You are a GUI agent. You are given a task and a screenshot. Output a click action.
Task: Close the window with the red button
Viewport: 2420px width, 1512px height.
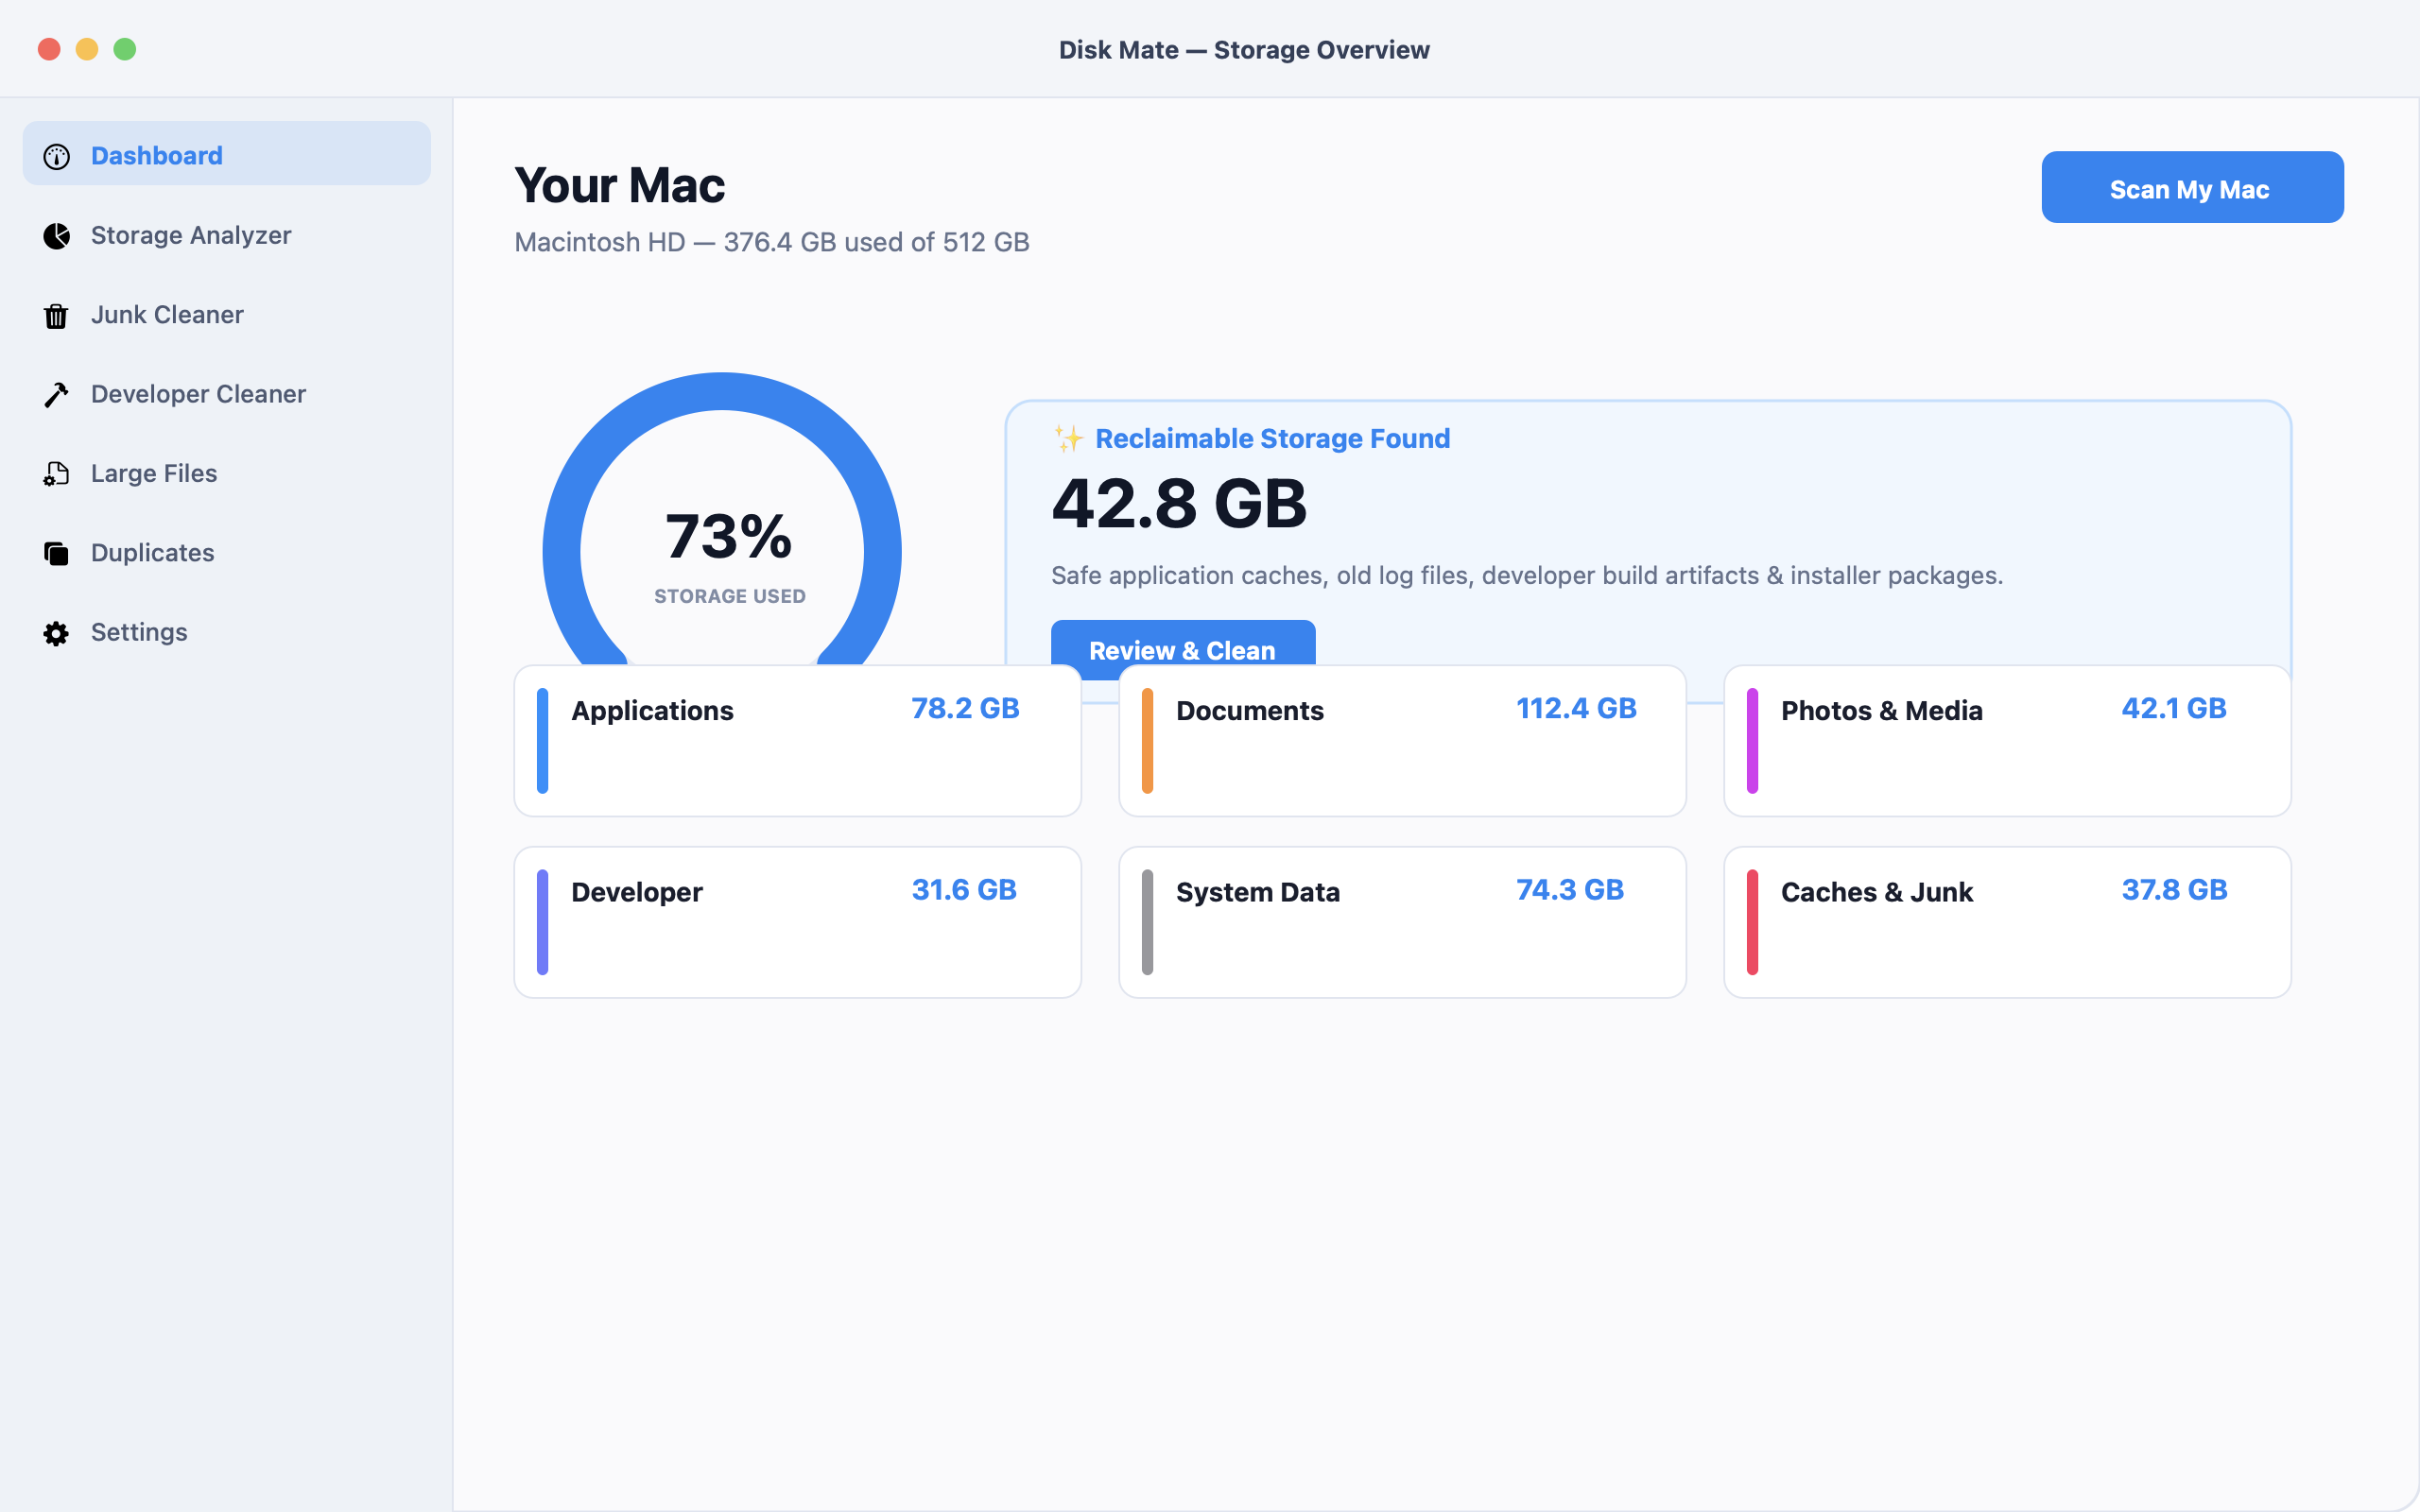click(x=49, y=49)
